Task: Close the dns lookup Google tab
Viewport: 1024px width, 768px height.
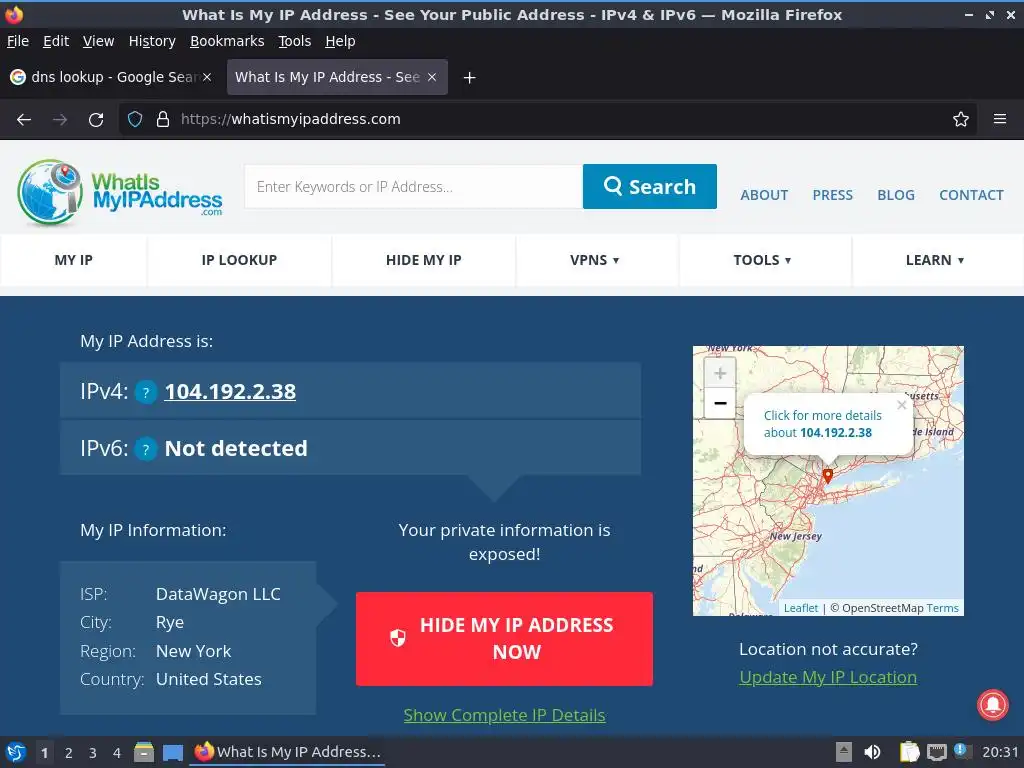Action: tap(207, 77)
